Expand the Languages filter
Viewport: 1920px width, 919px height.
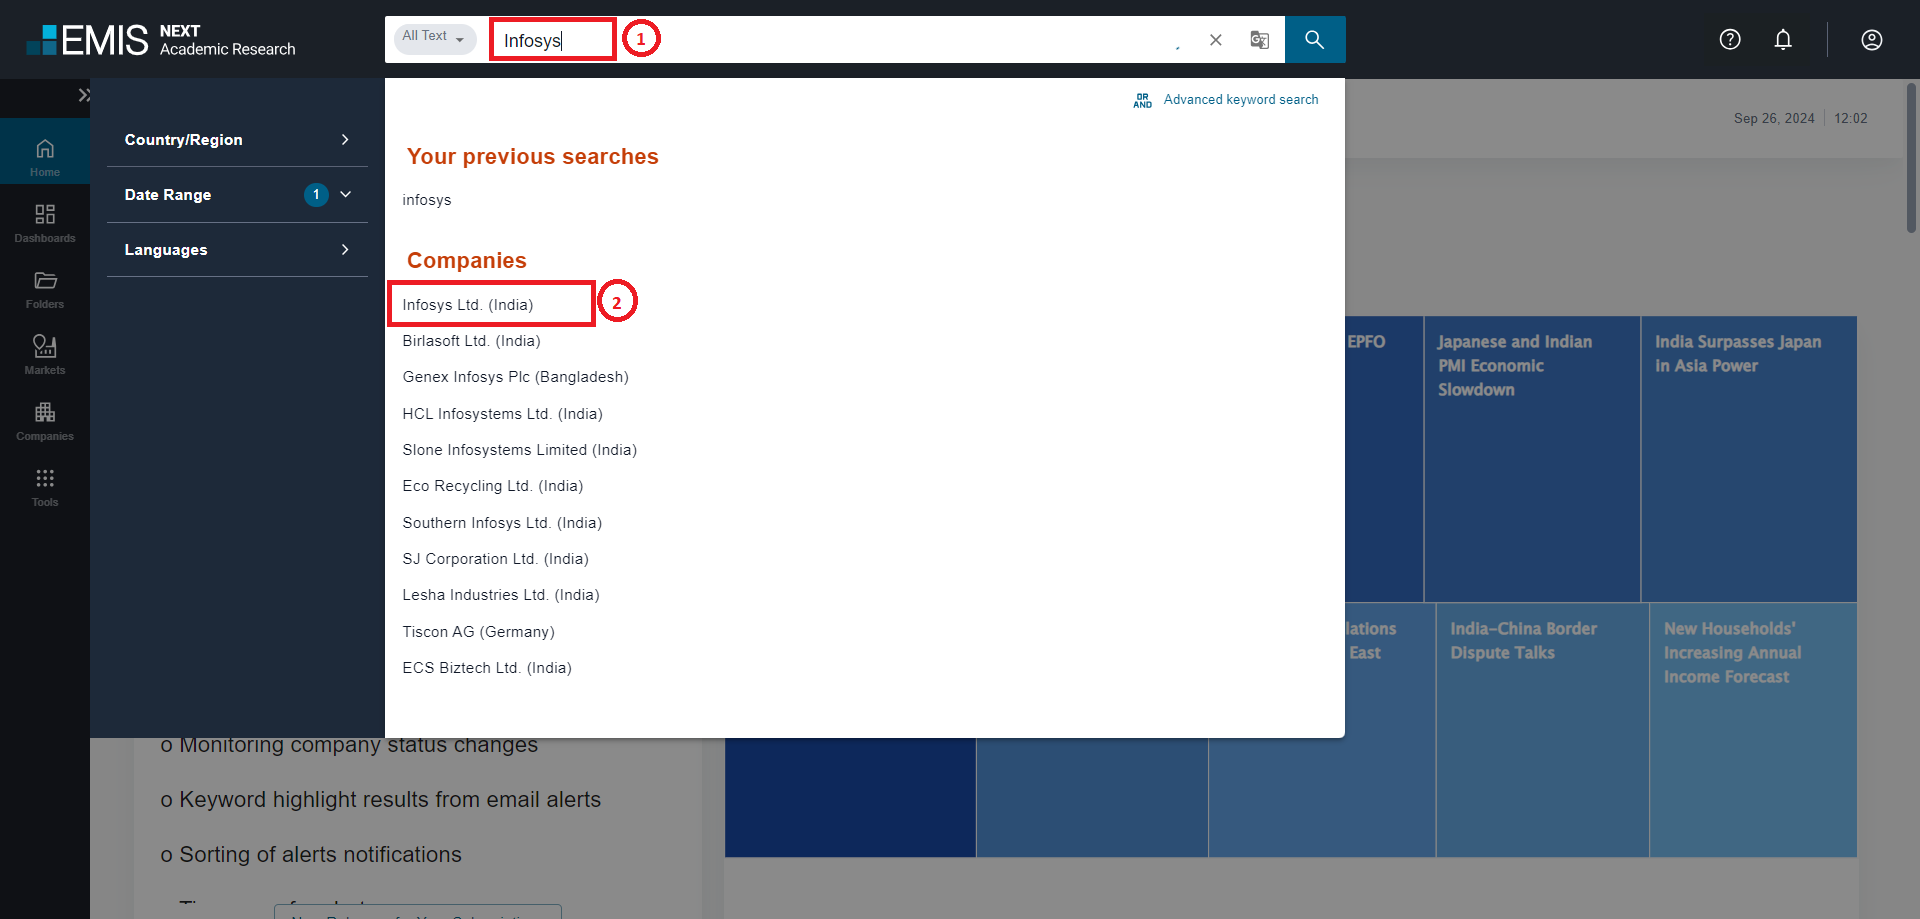click(238, 250)
